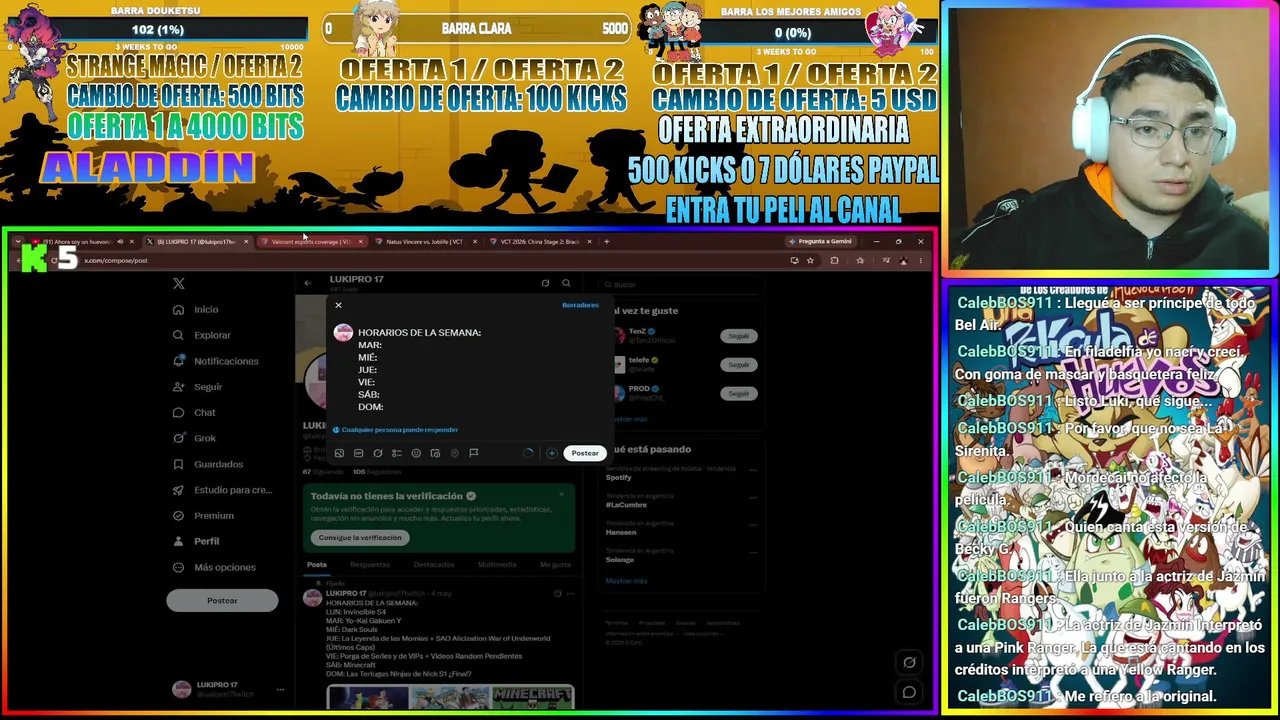This screenshot has width=1280, height=720.
Task: Switch to VCT 2026 China Stage 2 tab
Action: tap(540, 242)
